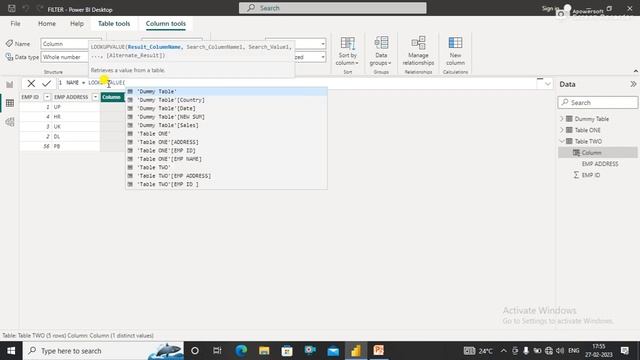Open Data groups

381,51
